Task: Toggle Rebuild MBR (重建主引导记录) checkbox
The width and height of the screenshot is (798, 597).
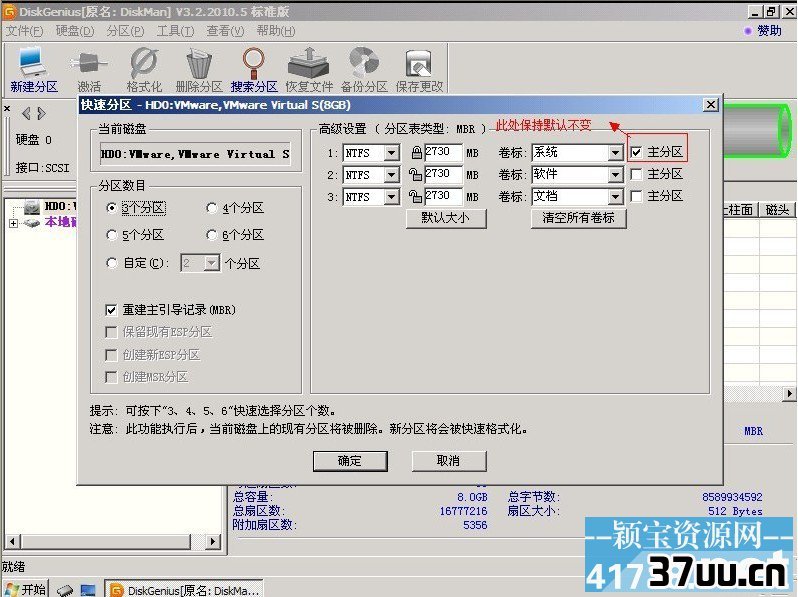Action: (x=110, y=310)
